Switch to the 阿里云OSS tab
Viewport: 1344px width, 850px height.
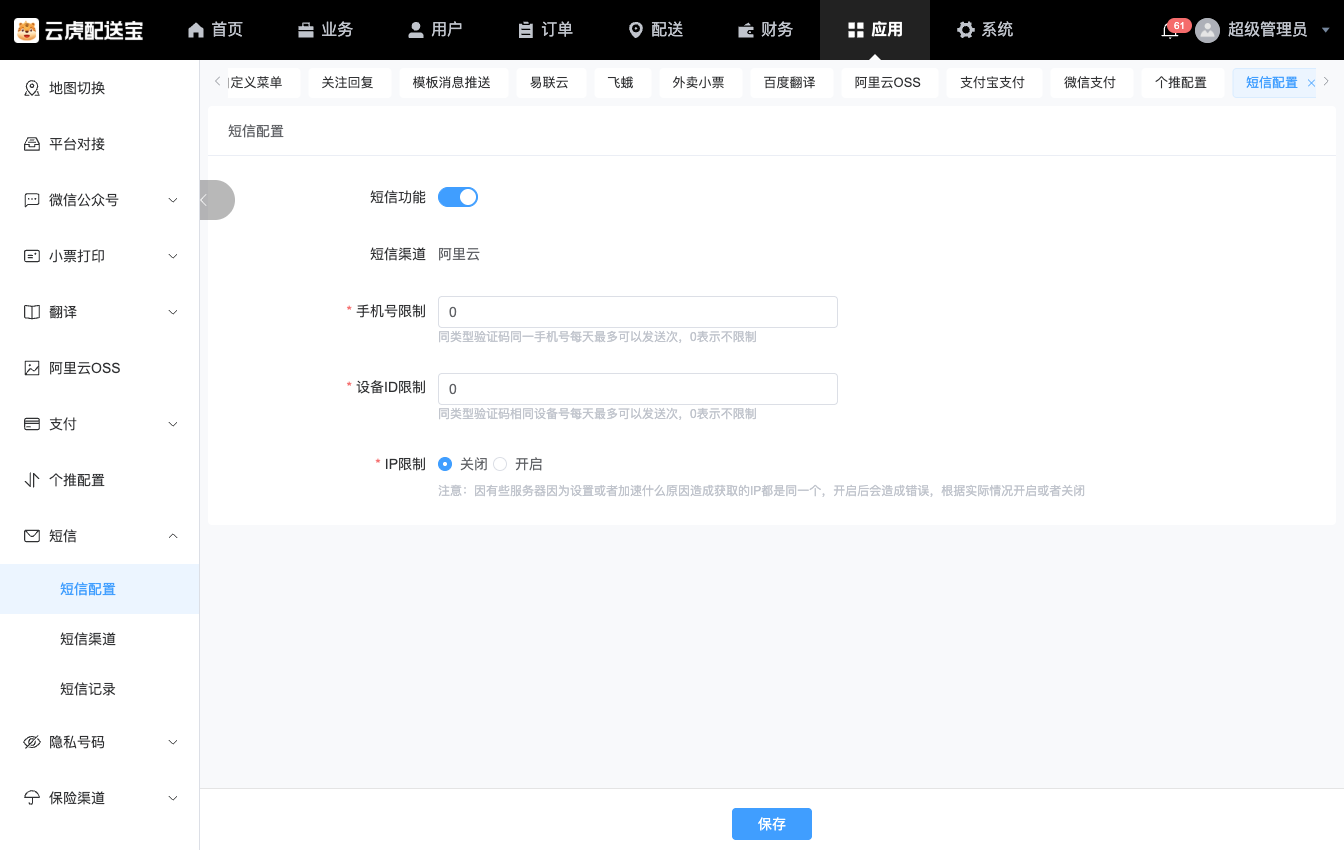click(x=888, y=83)
